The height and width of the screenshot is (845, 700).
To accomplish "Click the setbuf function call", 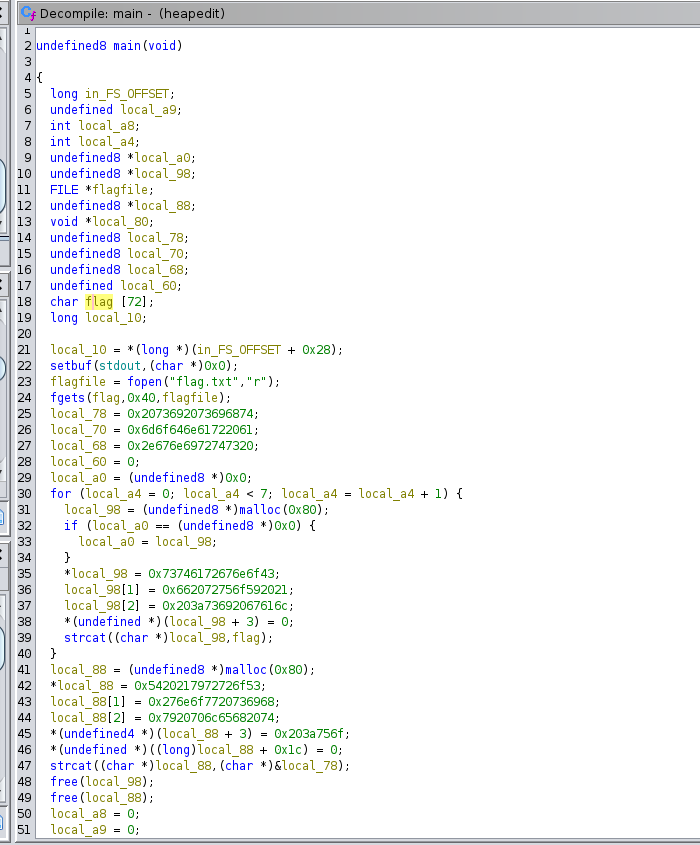I will [71, 365].
